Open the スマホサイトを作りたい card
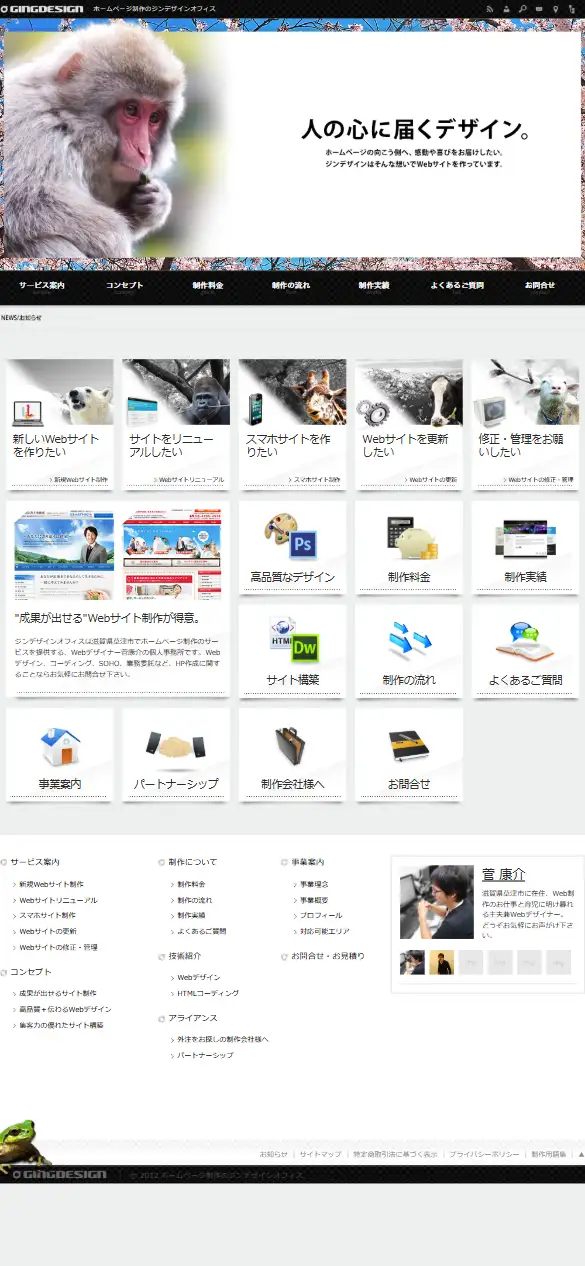585x1266 pixels. (293, 424)
